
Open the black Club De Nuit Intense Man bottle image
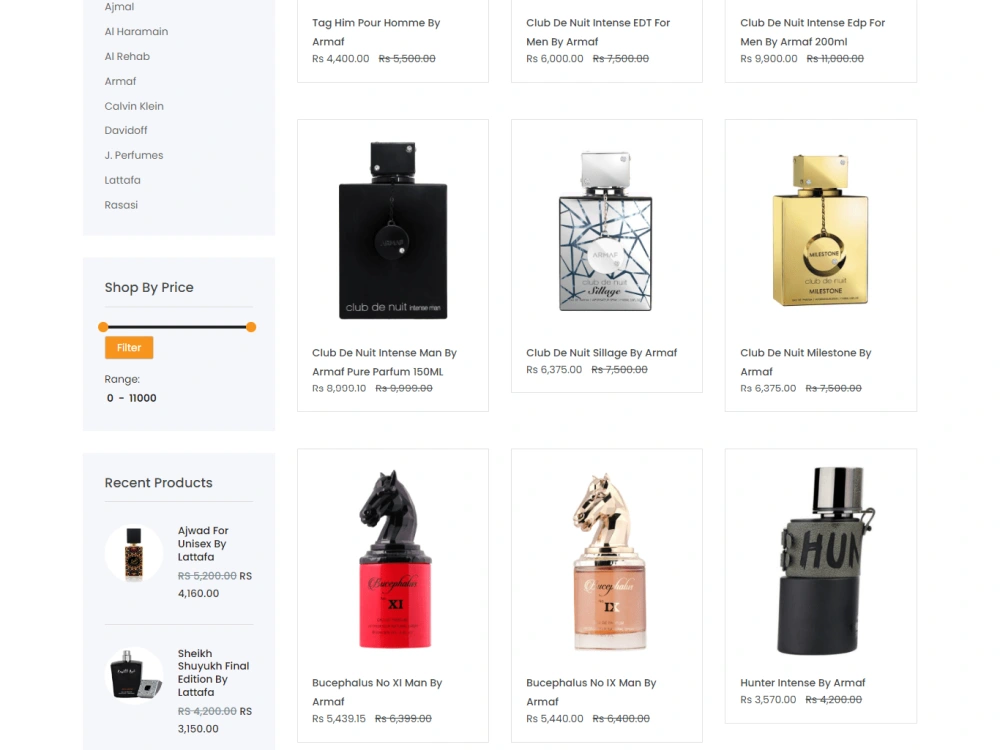[393, 230]
